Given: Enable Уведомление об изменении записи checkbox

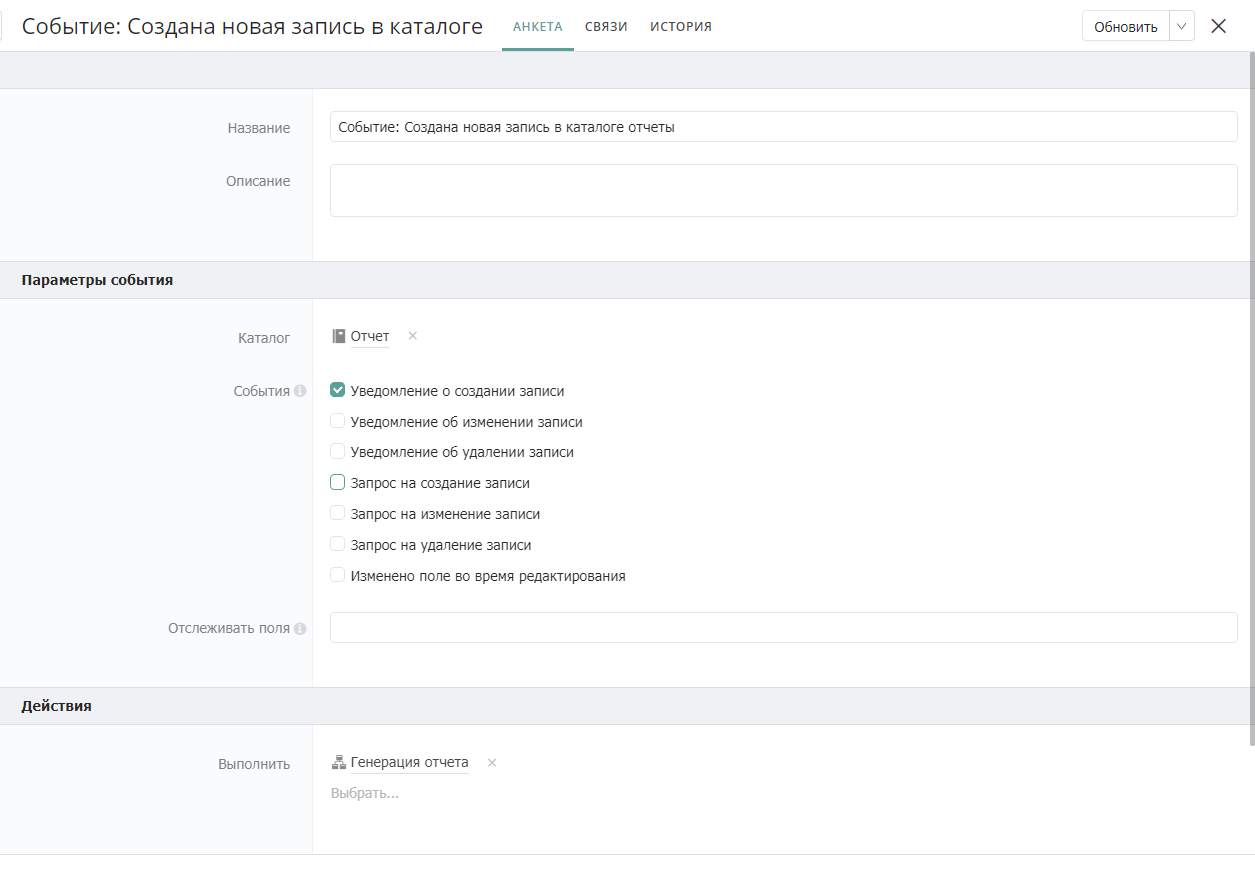Looking at the screenshot, I should (x=338, y=421).
